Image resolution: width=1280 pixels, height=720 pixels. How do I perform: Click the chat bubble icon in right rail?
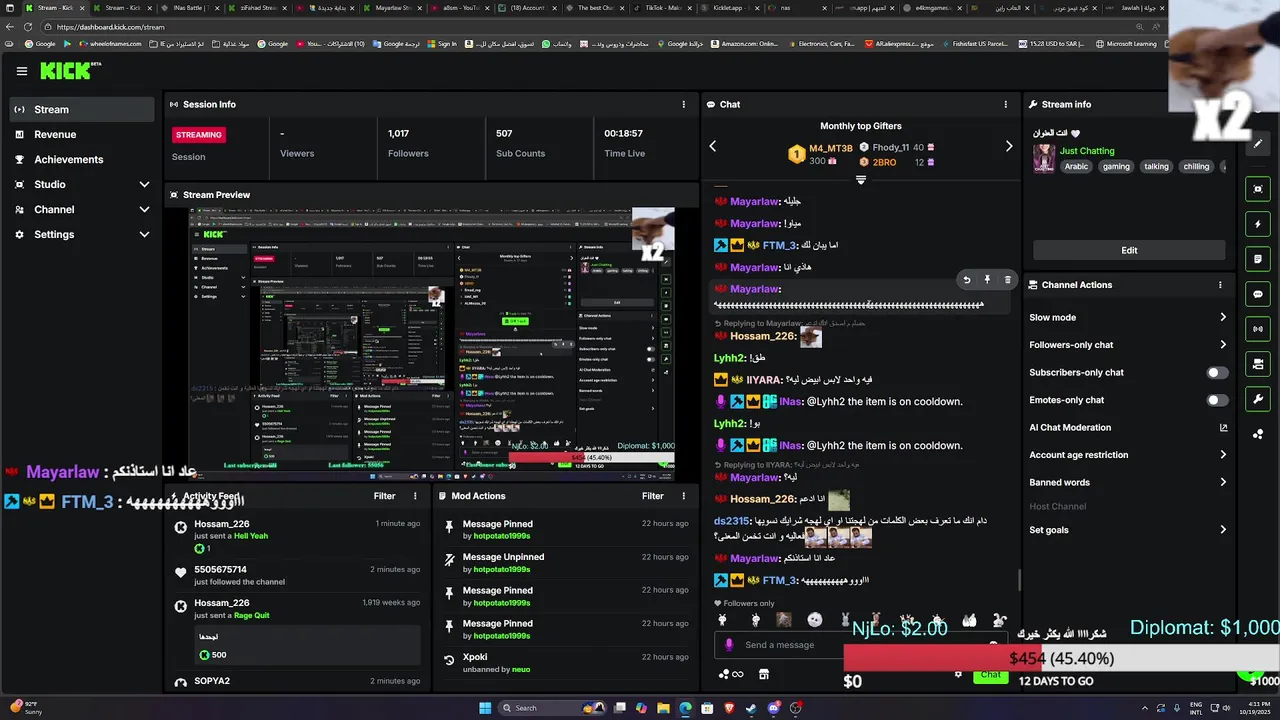pos(1258,294)
